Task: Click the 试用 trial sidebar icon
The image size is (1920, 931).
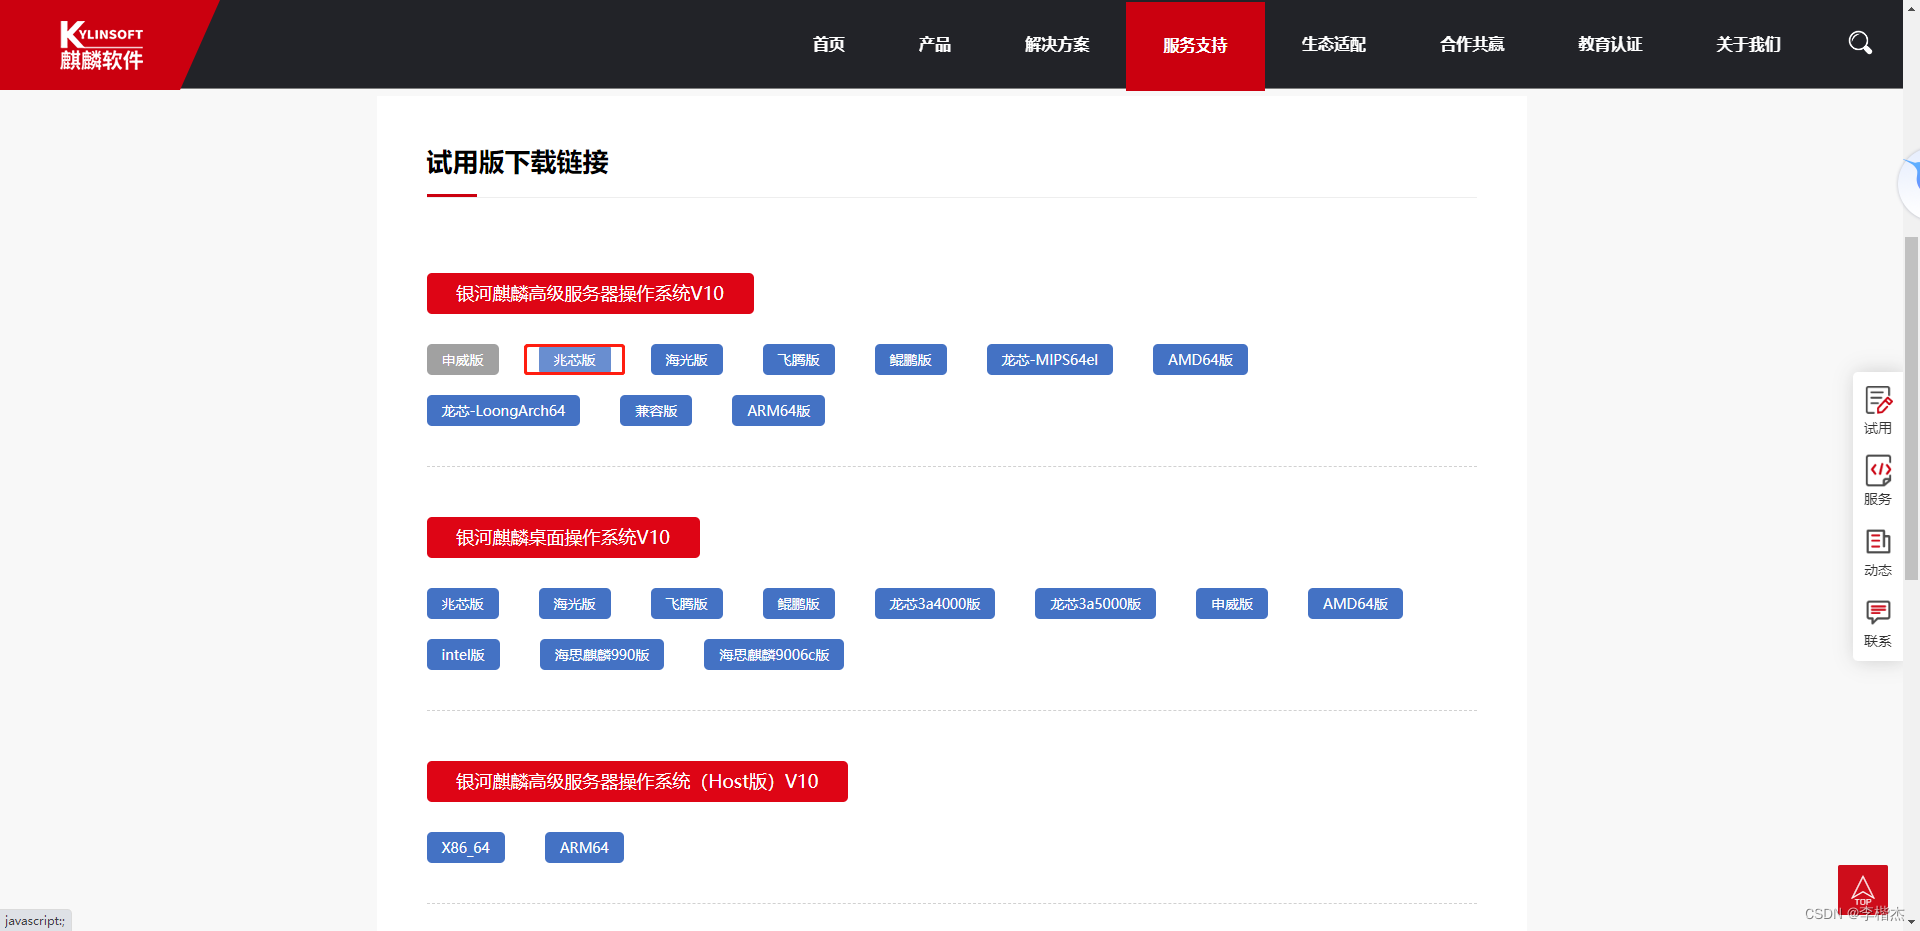Action: point(1878,410)
